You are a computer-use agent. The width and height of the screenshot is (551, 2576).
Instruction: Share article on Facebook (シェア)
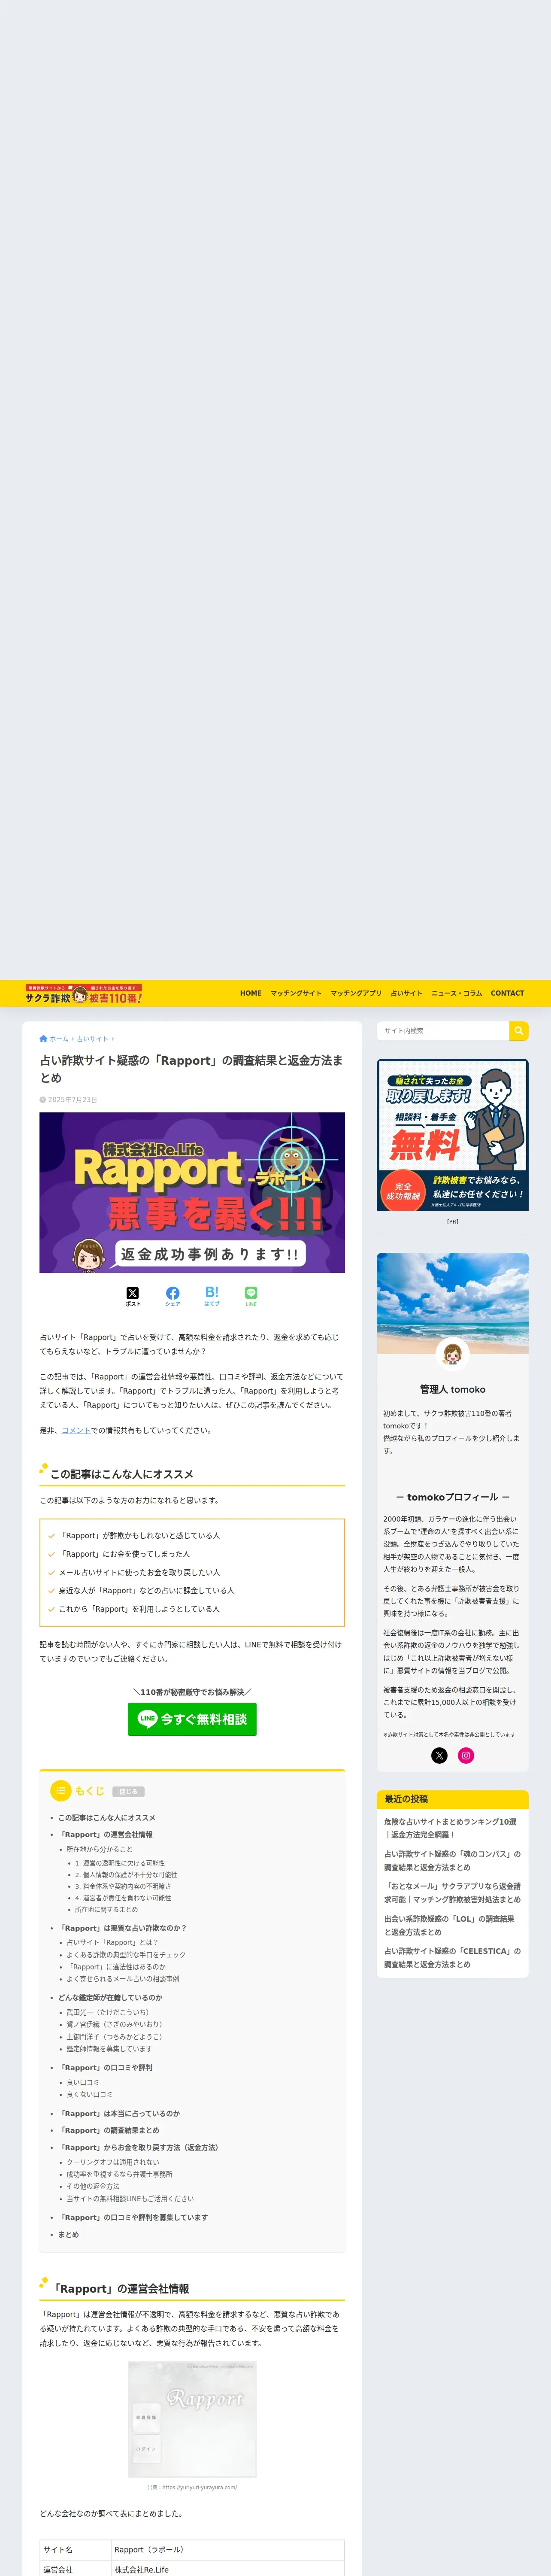click(173, 1296)
